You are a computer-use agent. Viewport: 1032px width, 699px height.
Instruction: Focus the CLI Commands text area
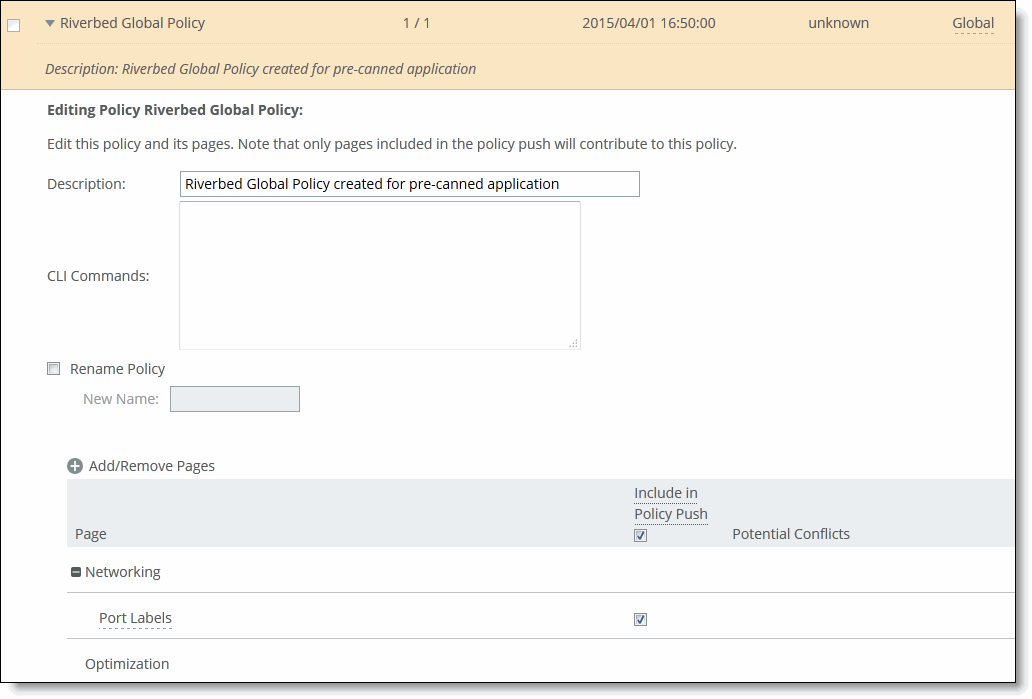pos(380,276)
